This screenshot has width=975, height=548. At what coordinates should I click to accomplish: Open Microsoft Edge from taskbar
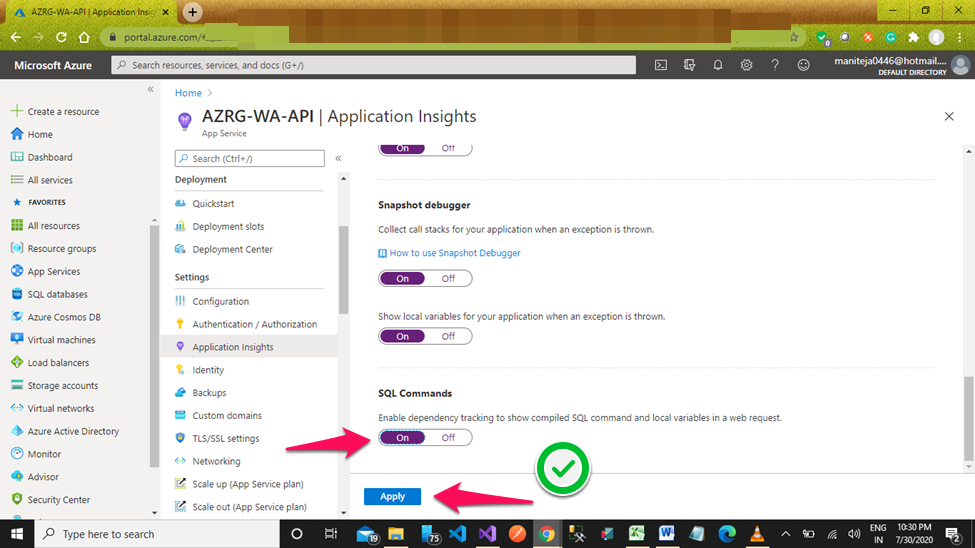[726, 534]
